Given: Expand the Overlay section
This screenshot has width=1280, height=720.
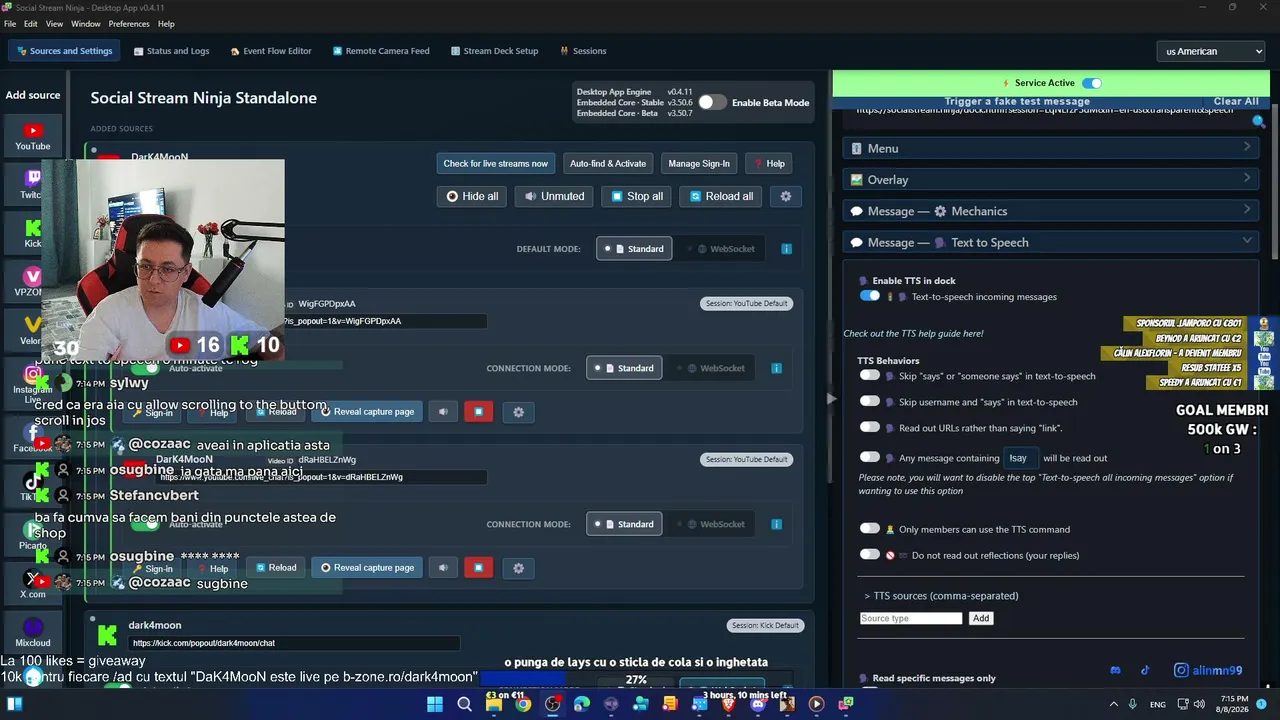Looking at the screenshot, I should (1050, 180).
